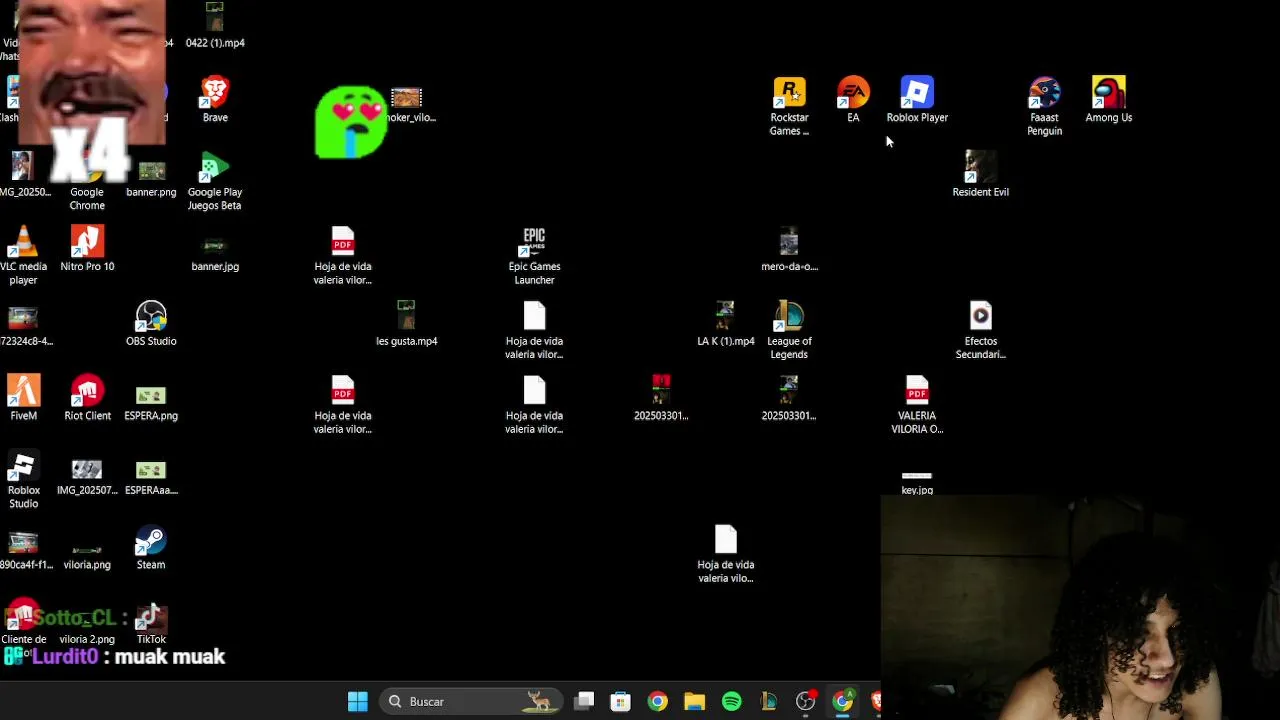Select the IMG_202507... image file
The image size is (1280, 720).
[87, 478]
